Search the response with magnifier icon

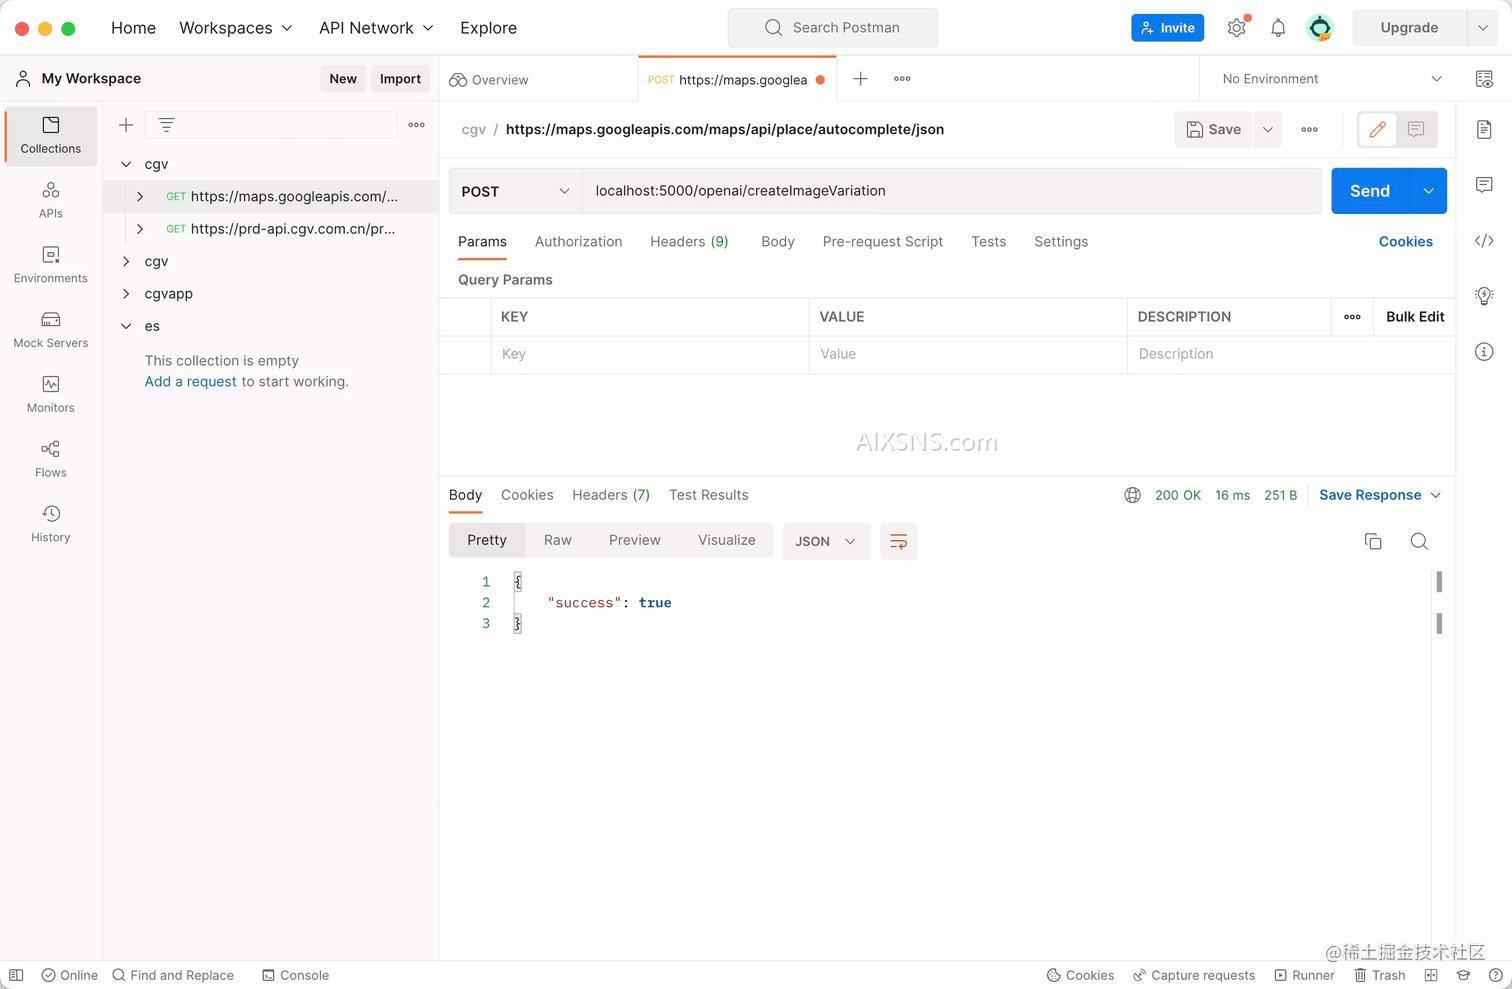coord(1419,541)
